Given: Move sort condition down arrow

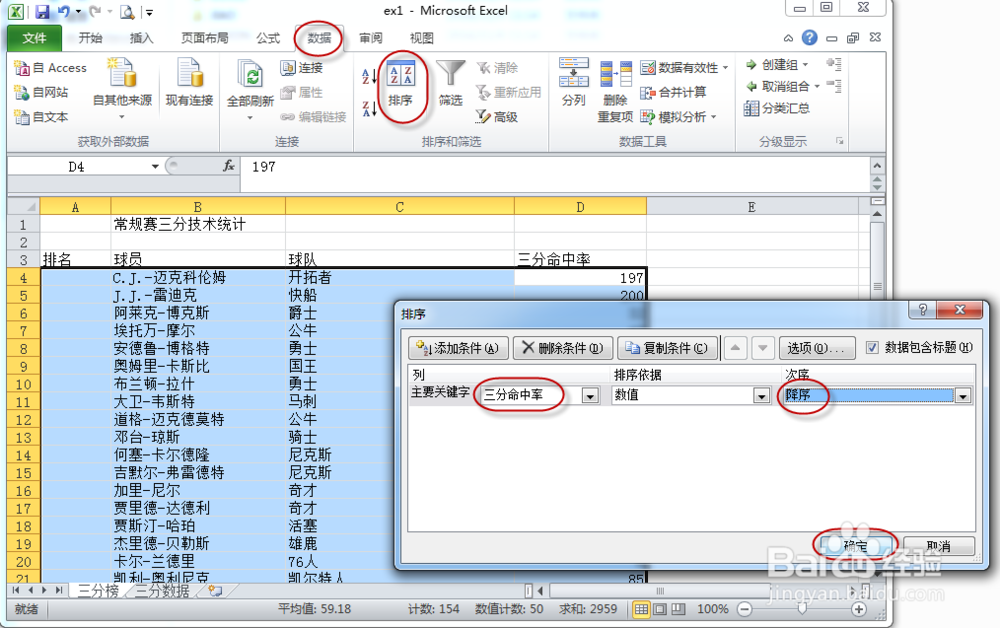Looking at the screenshot, I should (763, 348).
